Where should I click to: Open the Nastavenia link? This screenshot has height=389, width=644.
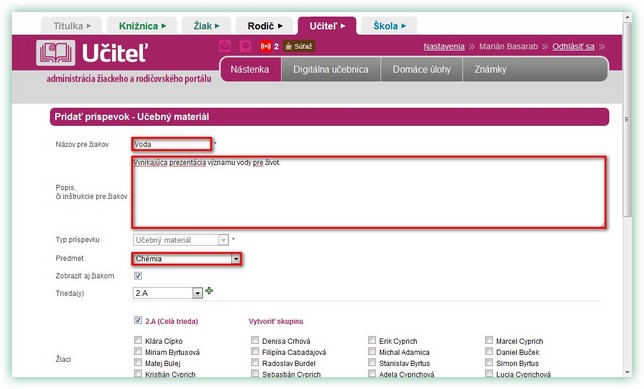pyautogui.click(x=444, y=46)
